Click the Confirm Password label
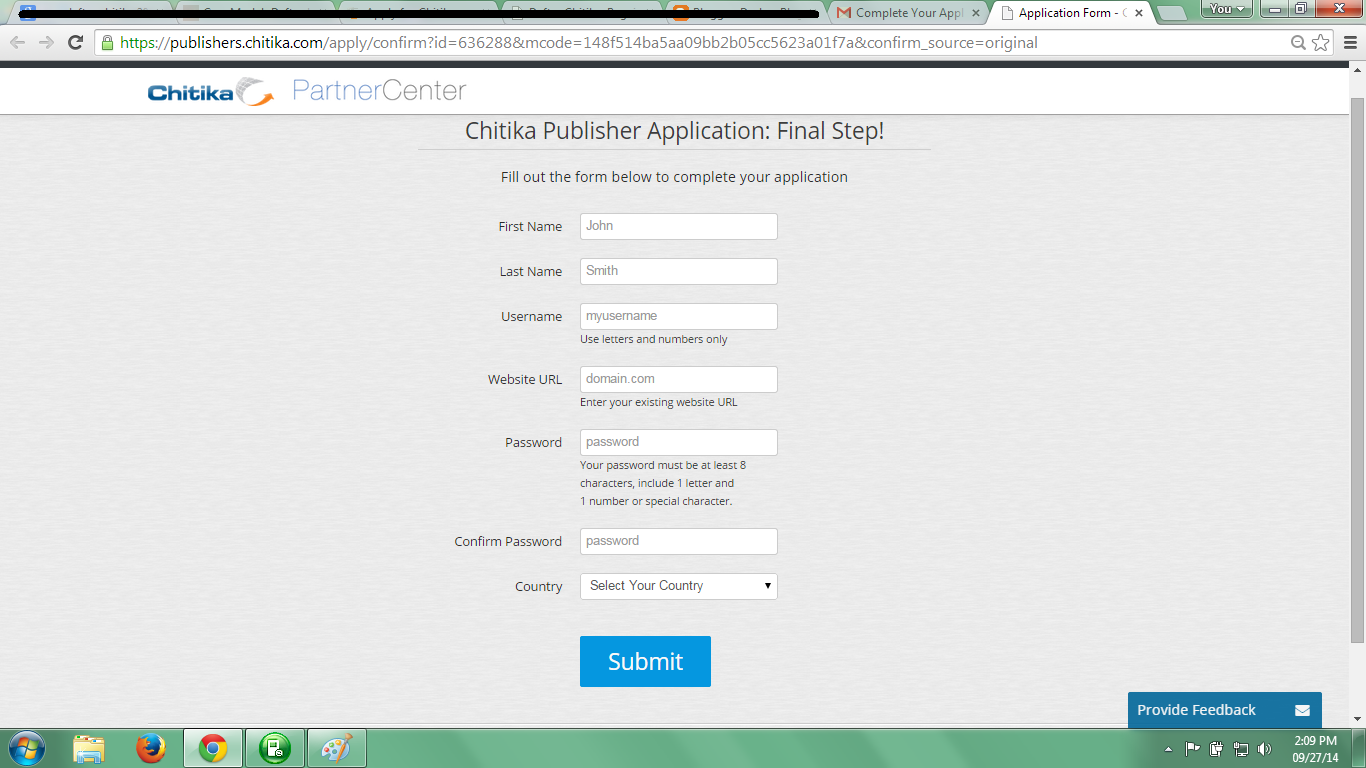Screen dimensions: 1366x768 pyautogui.click(x=508, y=542)
